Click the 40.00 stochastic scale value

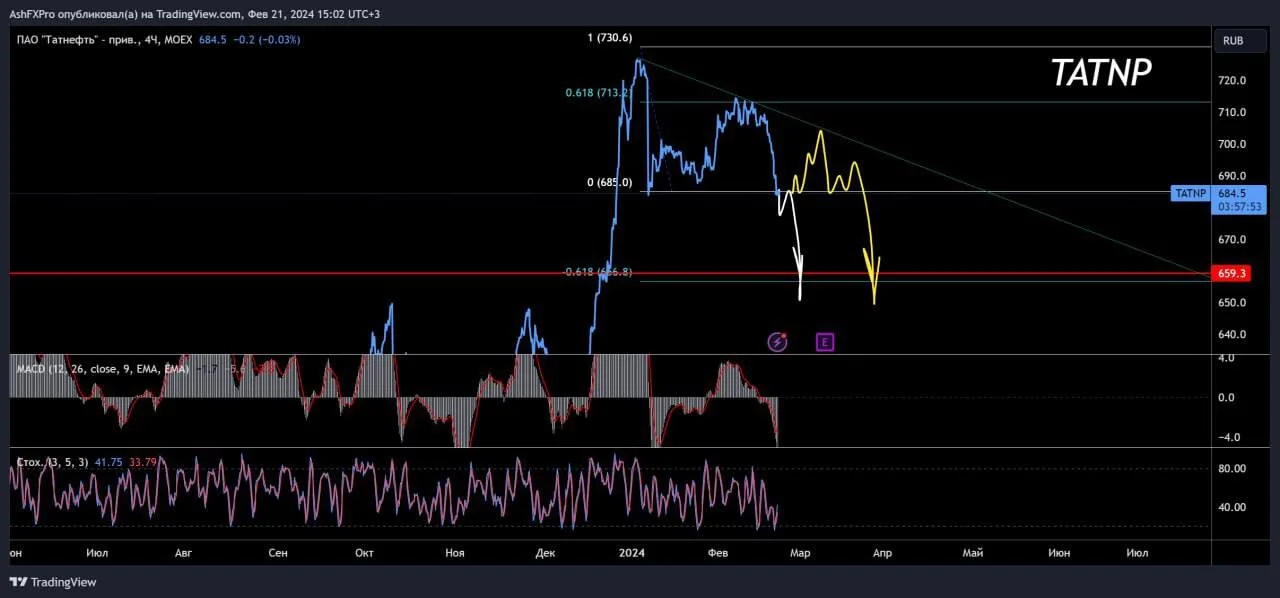(x=1232, y=507)
